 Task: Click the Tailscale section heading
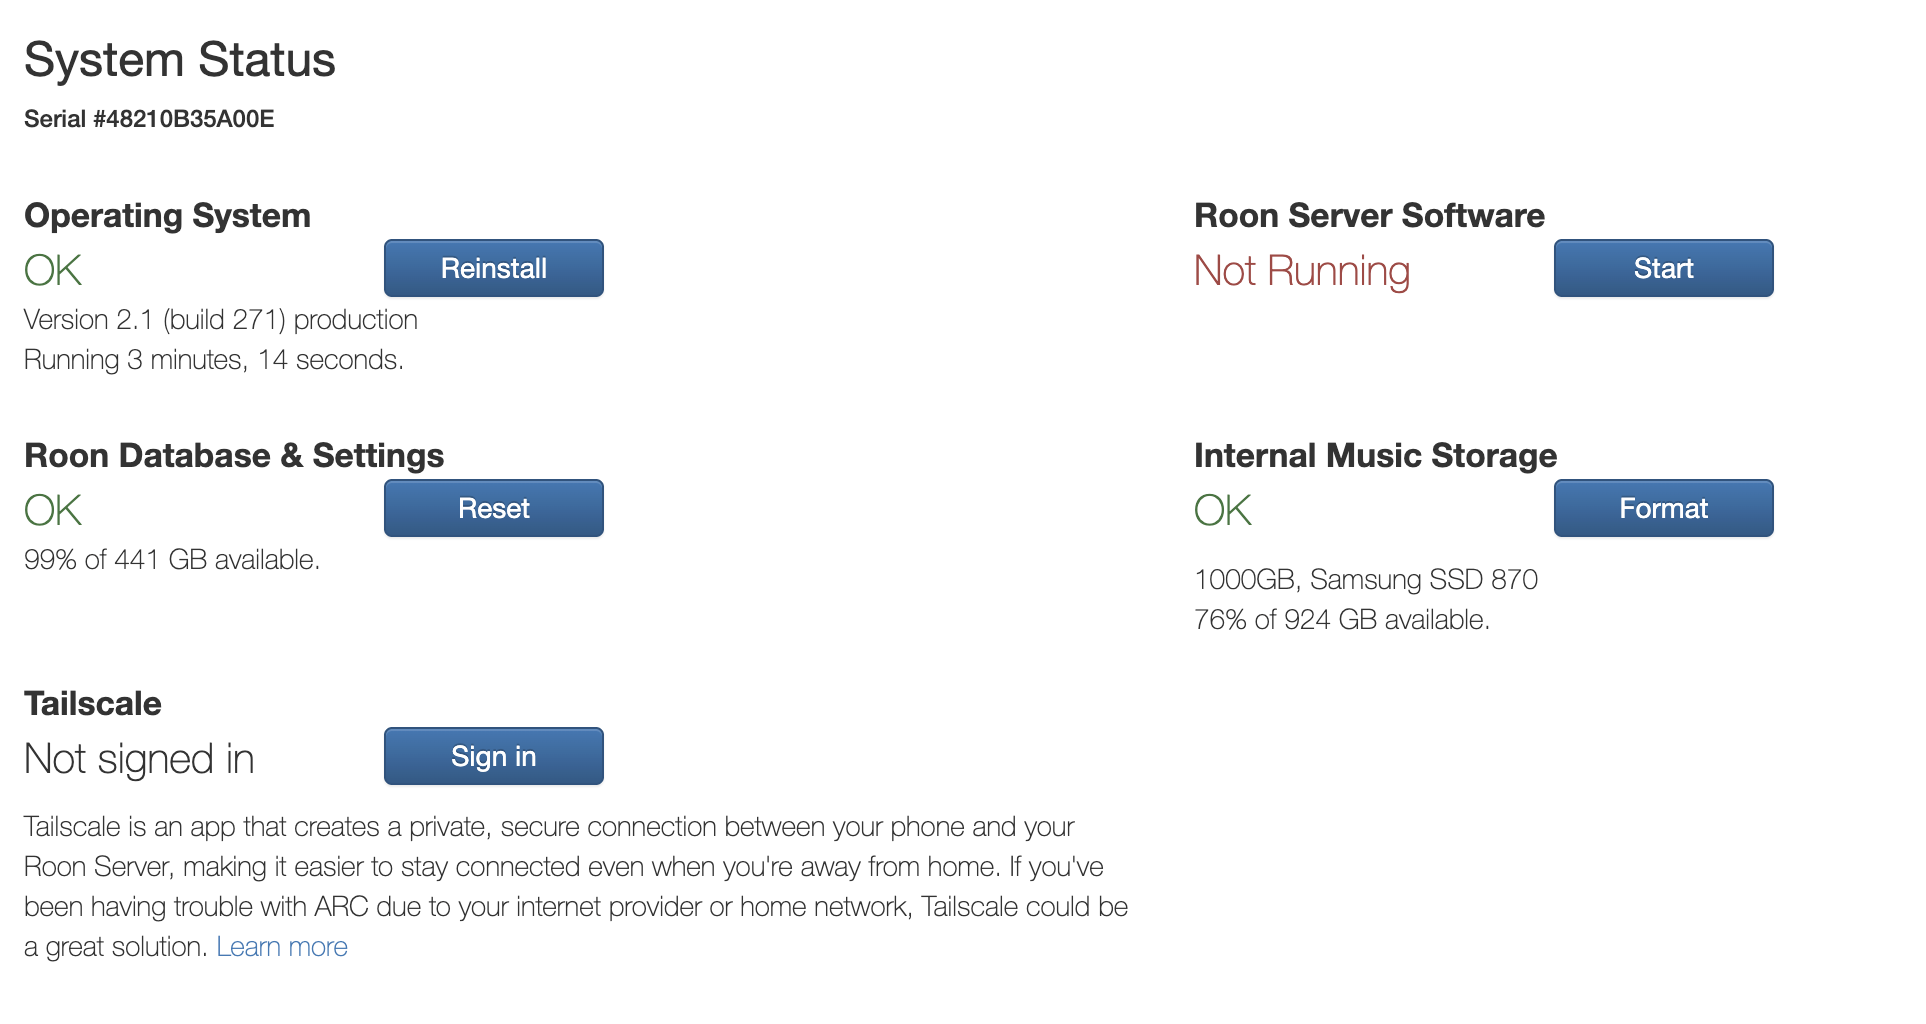pos(93,704)
